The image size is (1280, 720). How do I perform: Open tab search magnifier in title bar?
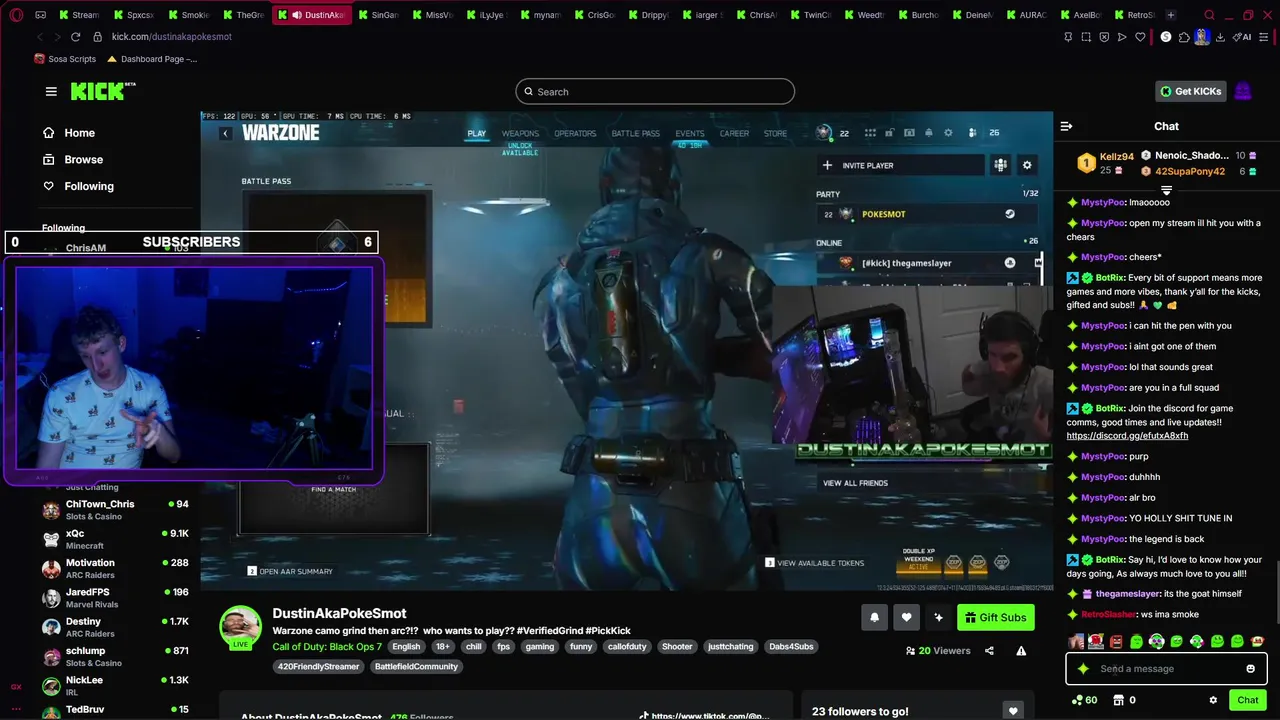[x=1209, y=15]
